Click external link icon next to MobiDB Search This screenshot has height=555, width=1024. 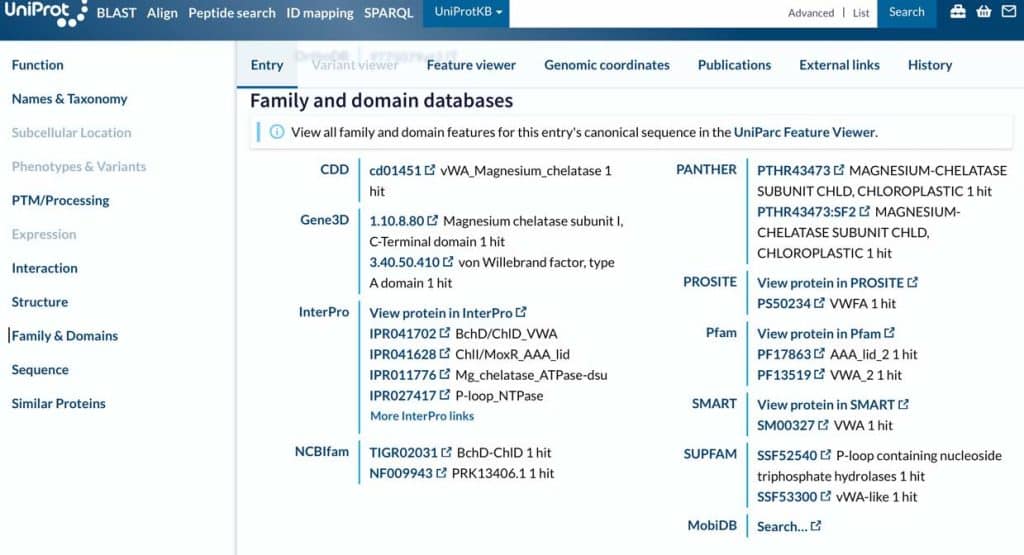(x=816, y=526)
